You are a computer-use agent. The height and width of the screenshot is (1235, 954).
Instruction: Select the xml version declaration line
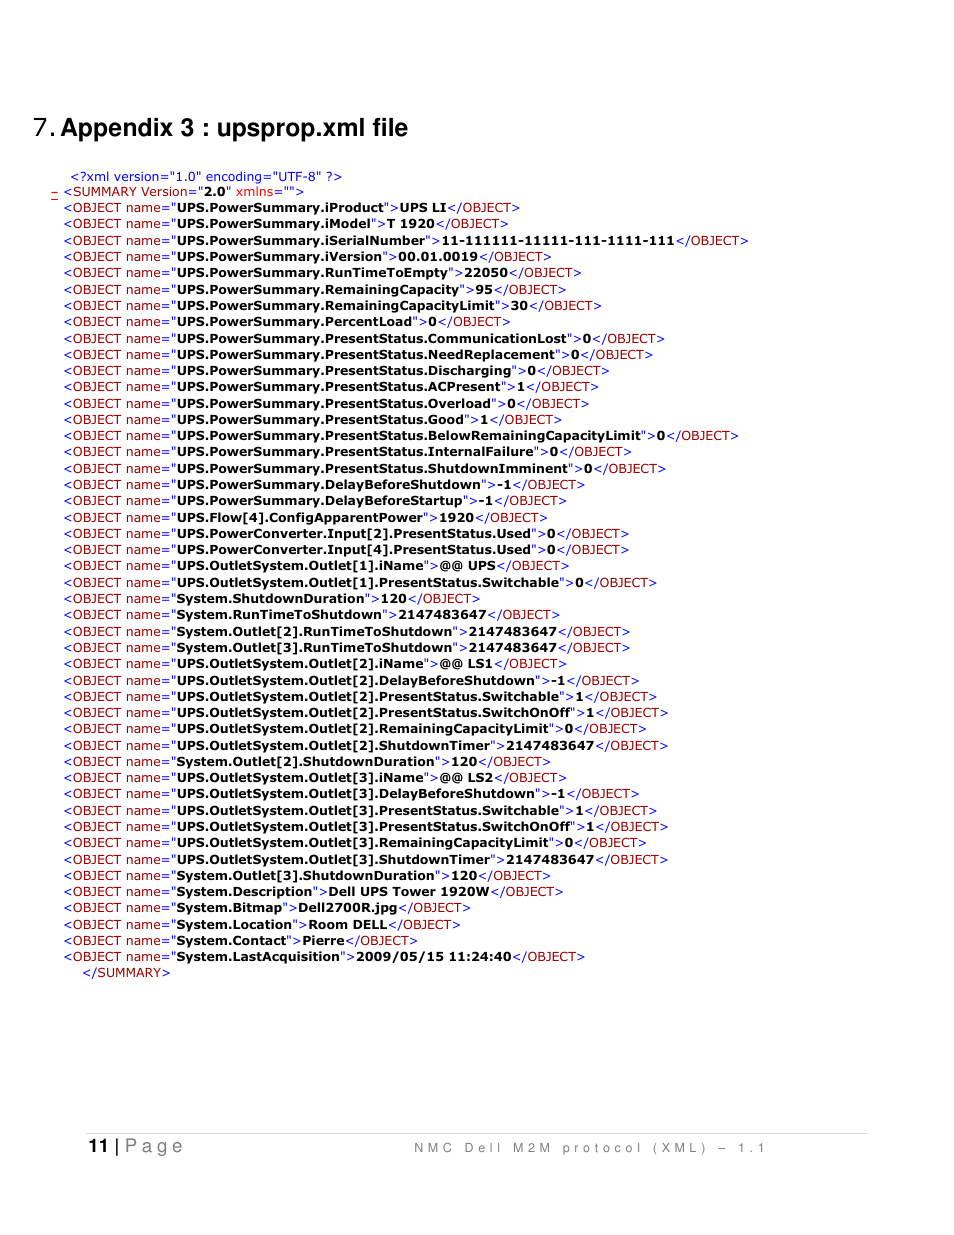[206, 176]
